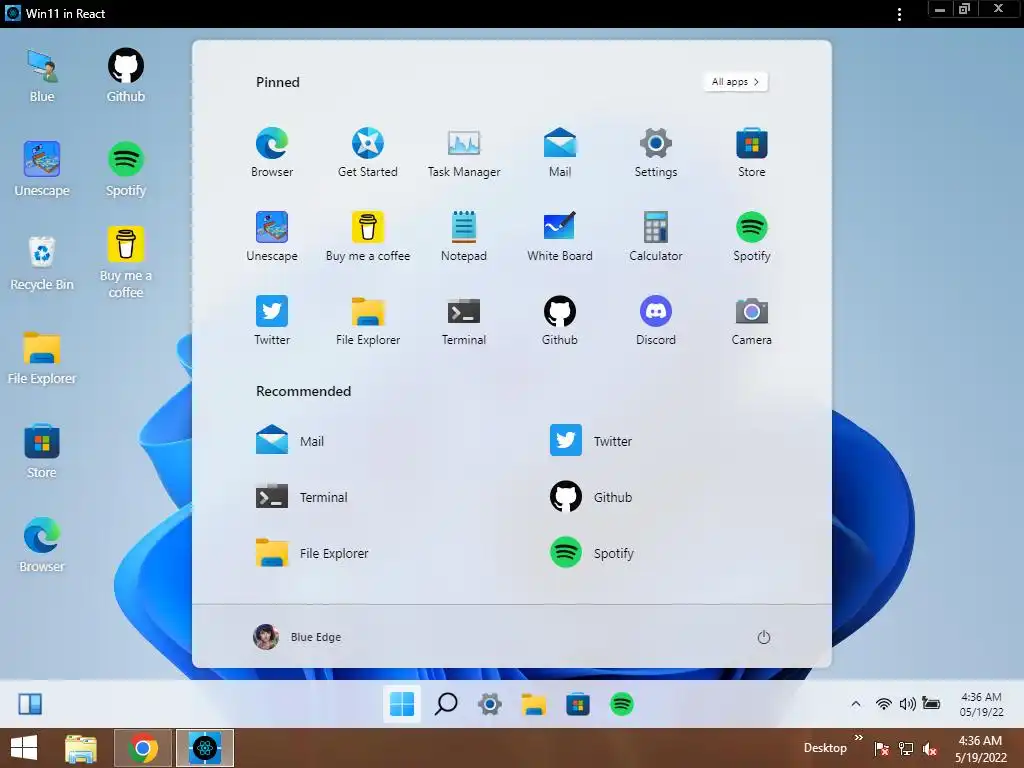1024x768 pixels.
Task: Click the host clock 5/19/2022
Action: click(x=980, y=748)
